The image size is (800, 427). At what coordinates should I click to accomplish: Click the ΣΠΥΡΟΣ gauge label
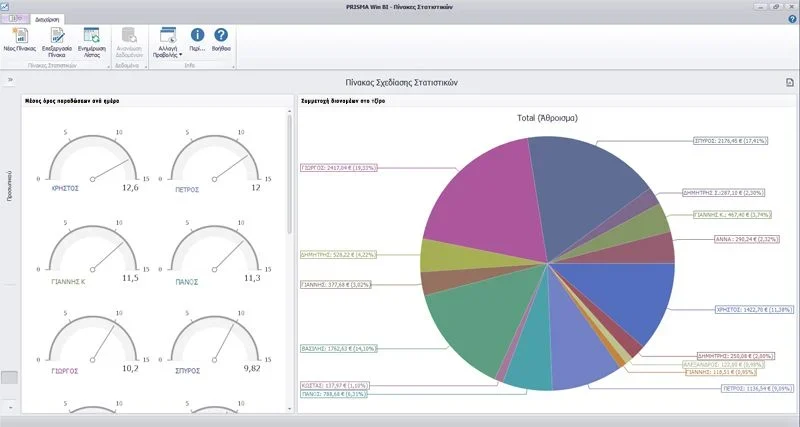pyautogui.click(x=188, y=371)
